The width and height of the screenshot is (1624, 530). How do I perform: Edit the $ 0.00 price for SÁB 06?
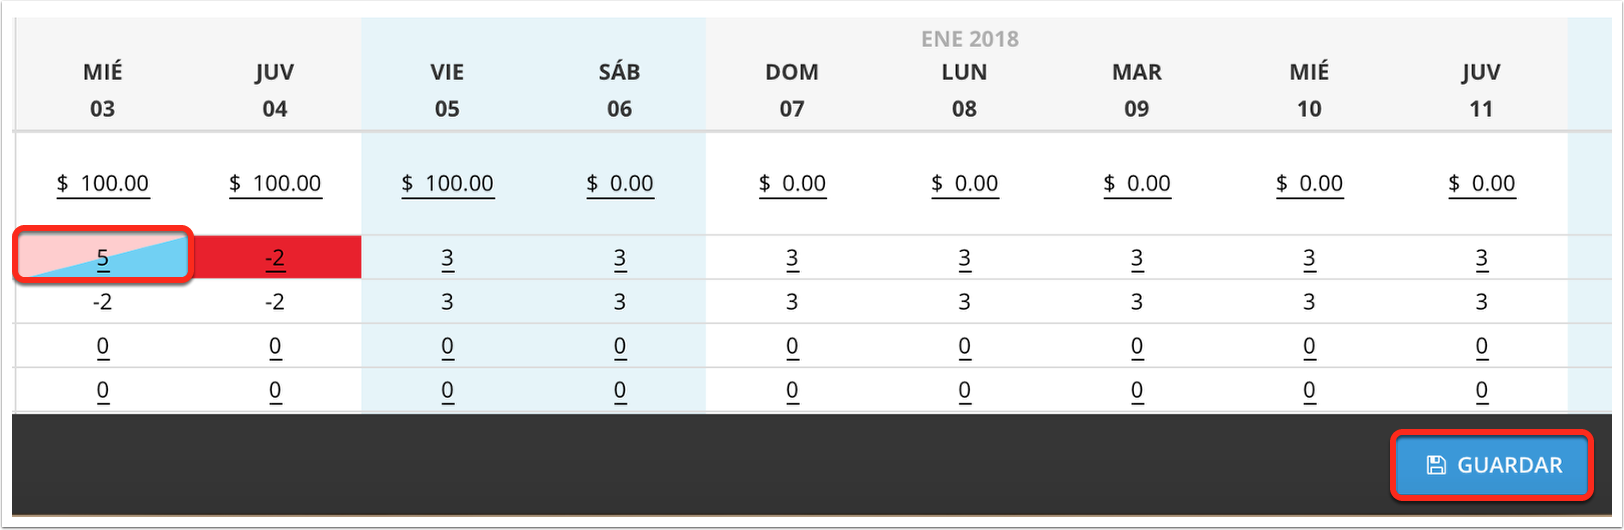tap(620, 184)
